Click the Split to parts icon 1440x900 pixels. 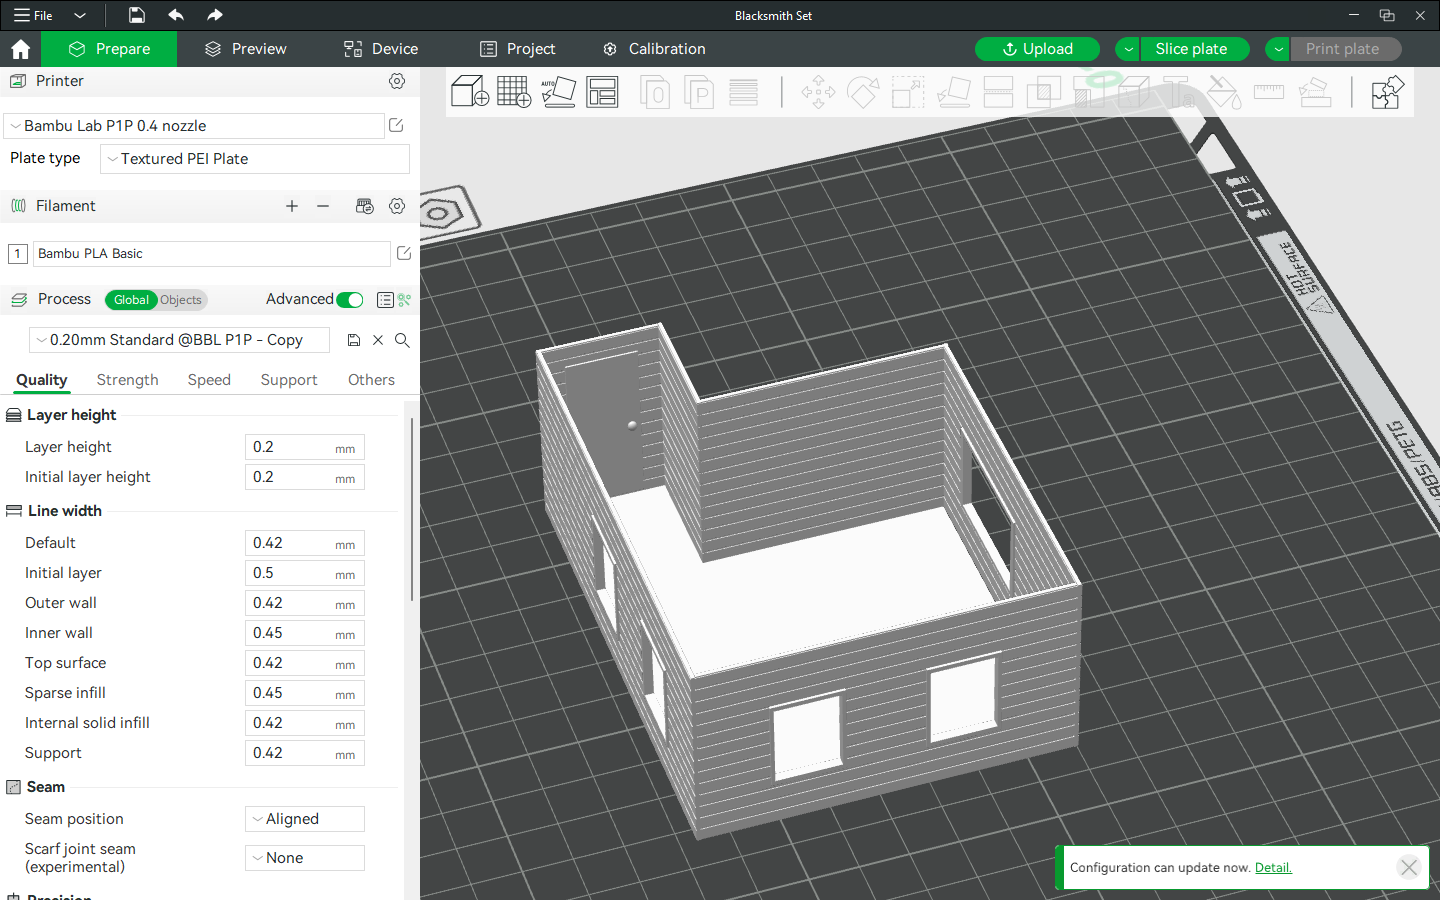pos(699,92)
